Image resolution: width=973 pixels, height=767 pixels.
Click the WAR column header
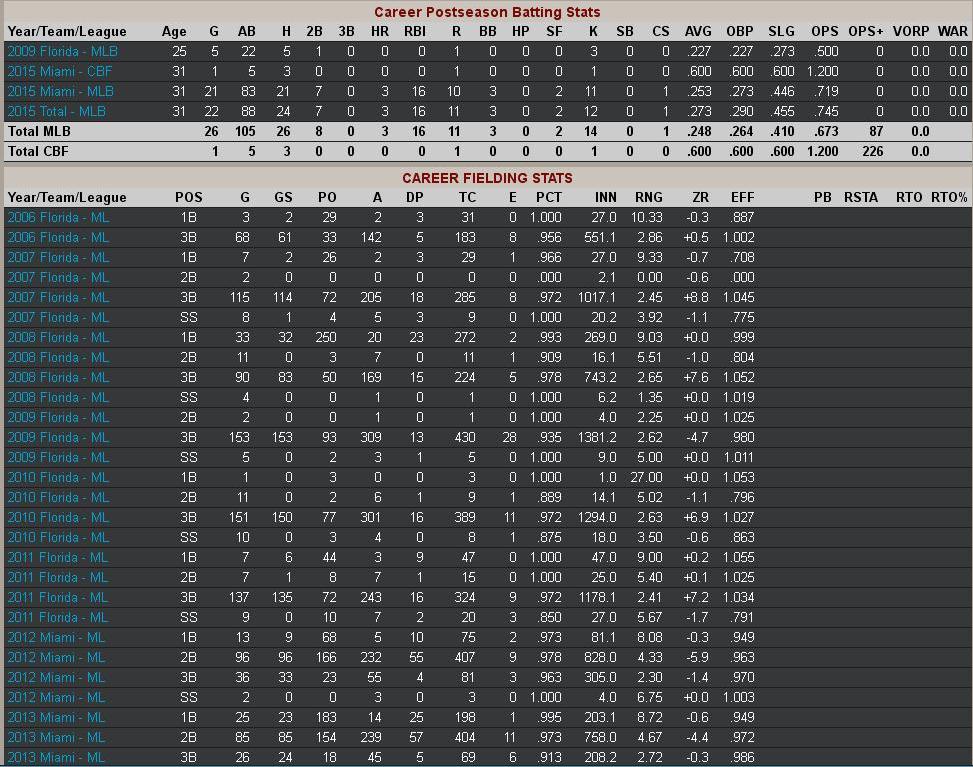[x=952, y=31]
